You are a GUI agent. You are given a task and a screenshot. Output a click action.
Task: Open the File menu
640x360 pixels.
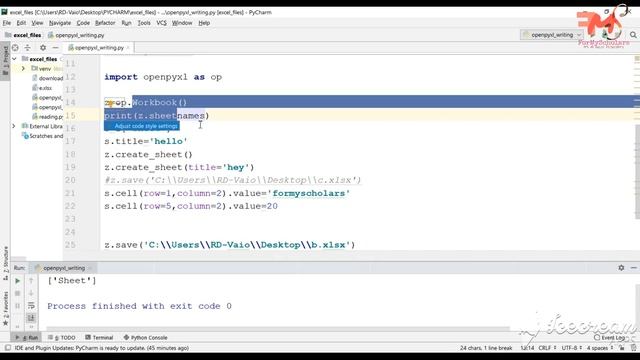tap(7, 23)
